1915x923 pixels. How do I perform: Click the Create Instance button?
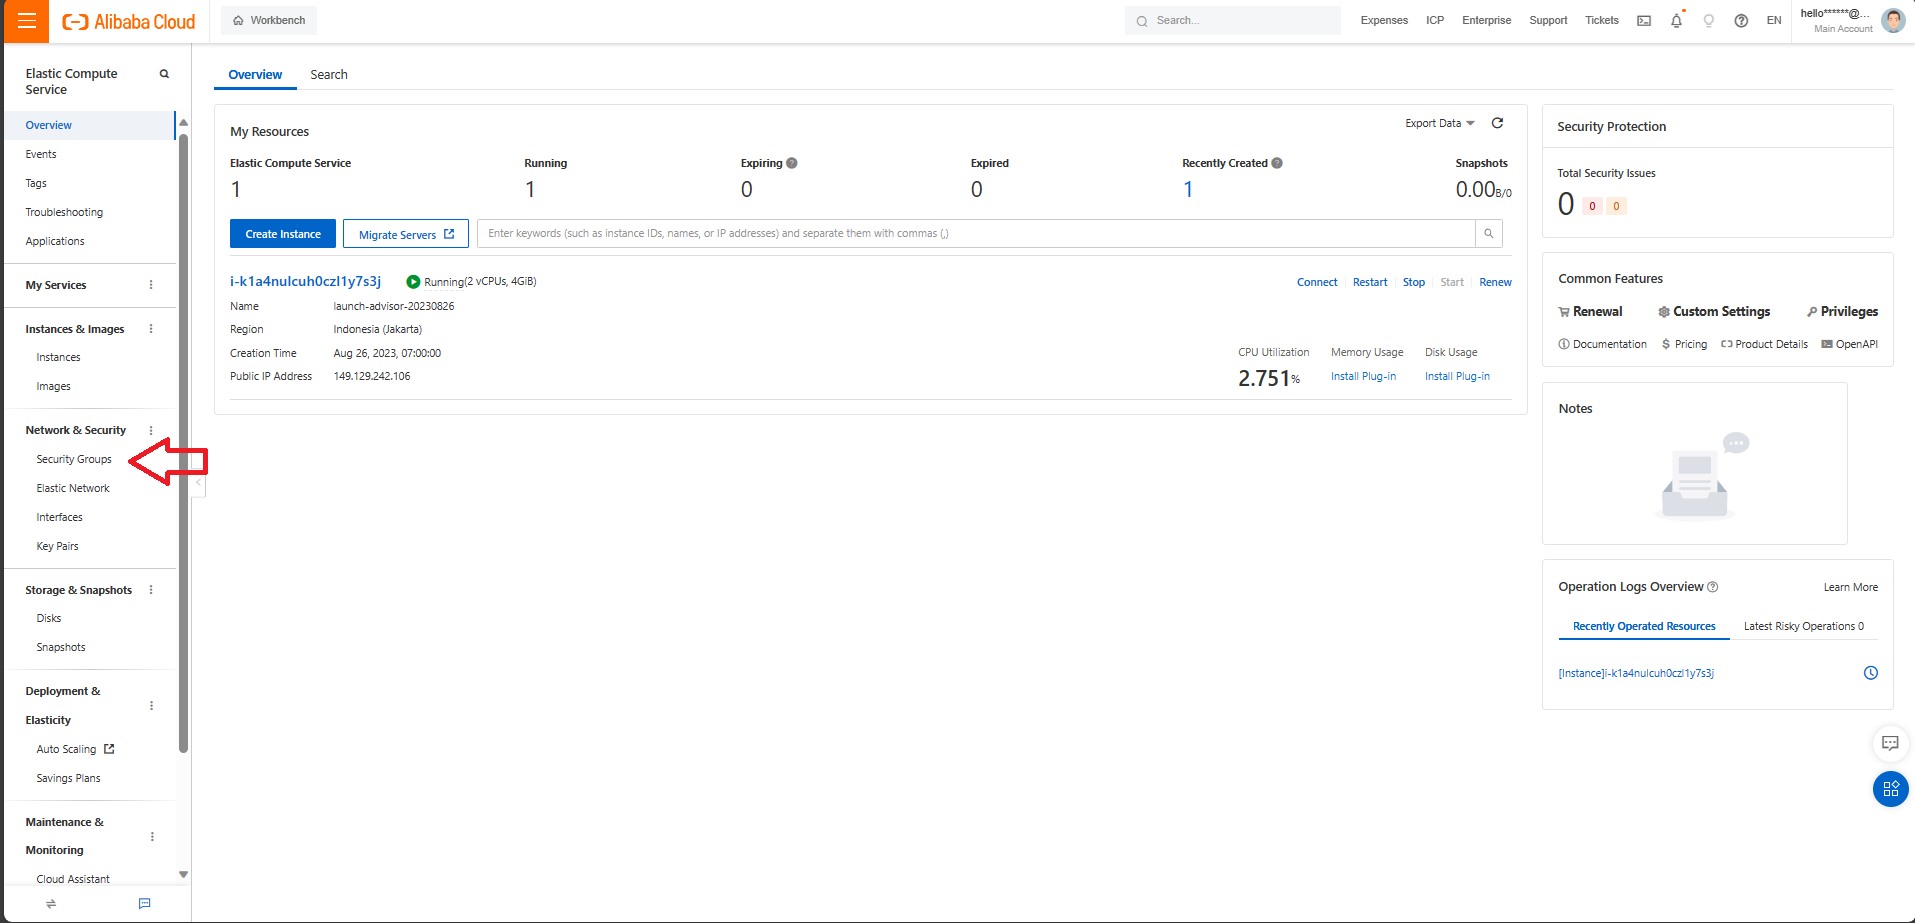coord(283,234)
